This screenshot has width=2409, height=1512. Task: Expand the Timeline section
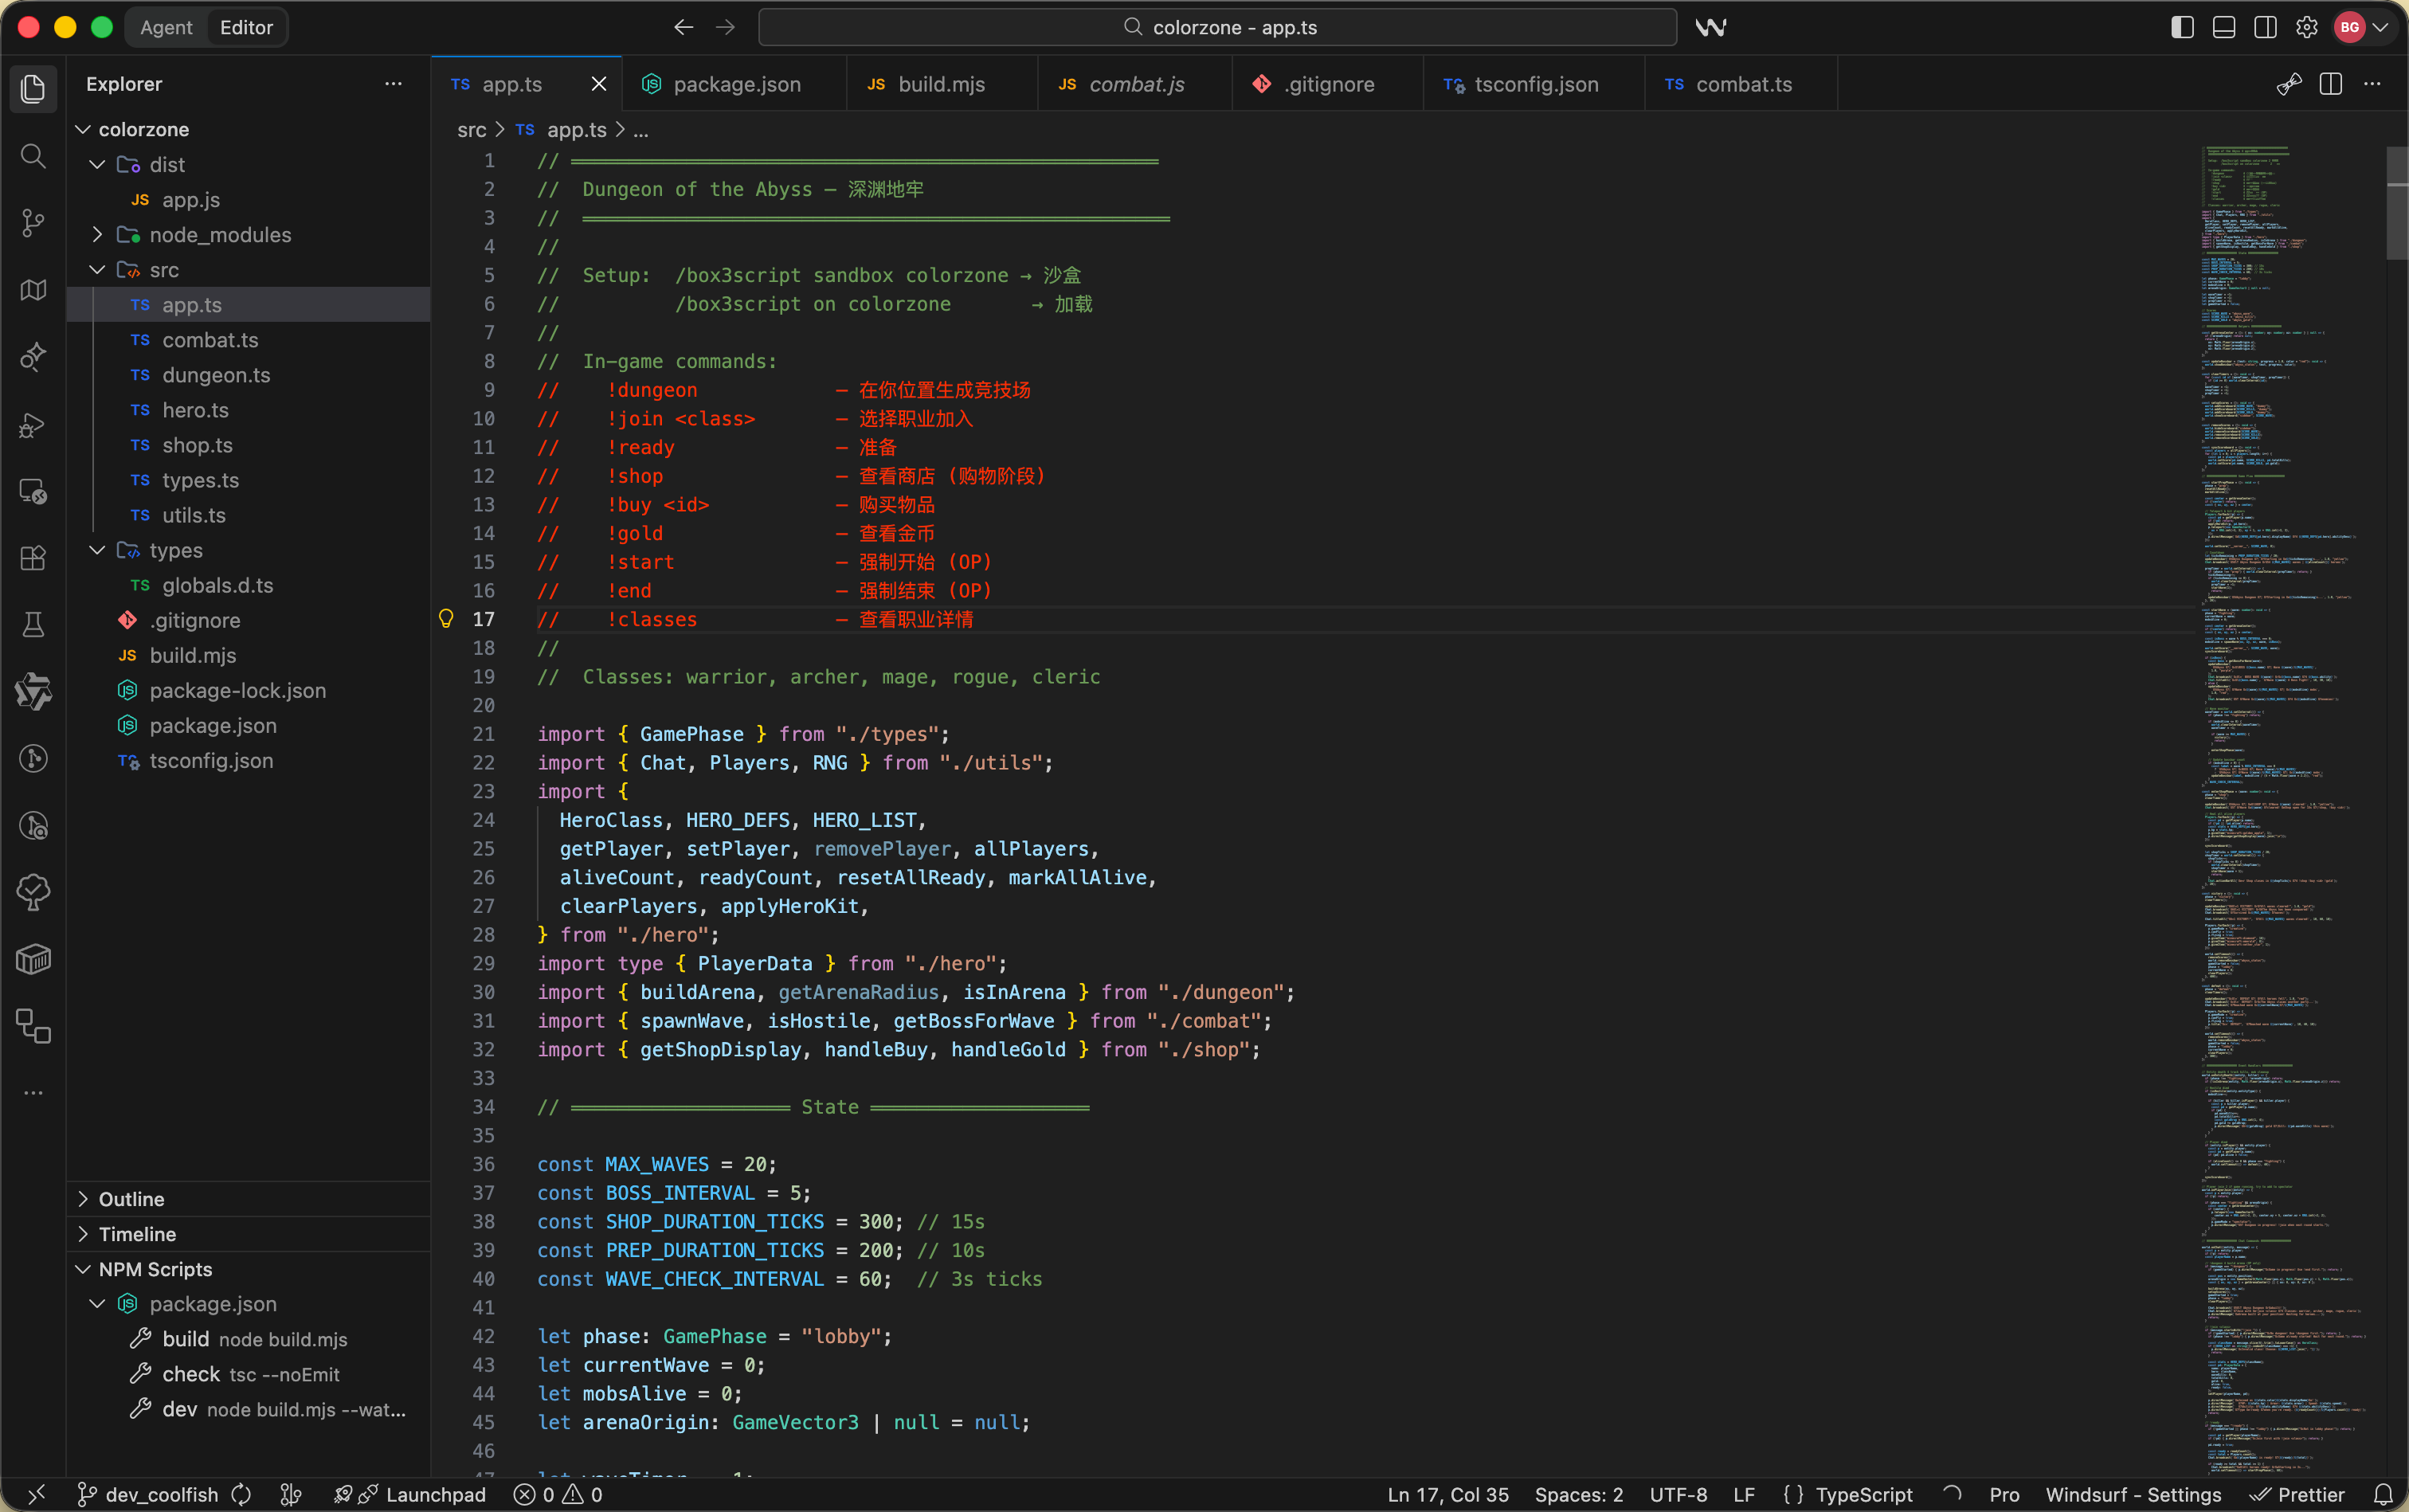point(249,1233)
